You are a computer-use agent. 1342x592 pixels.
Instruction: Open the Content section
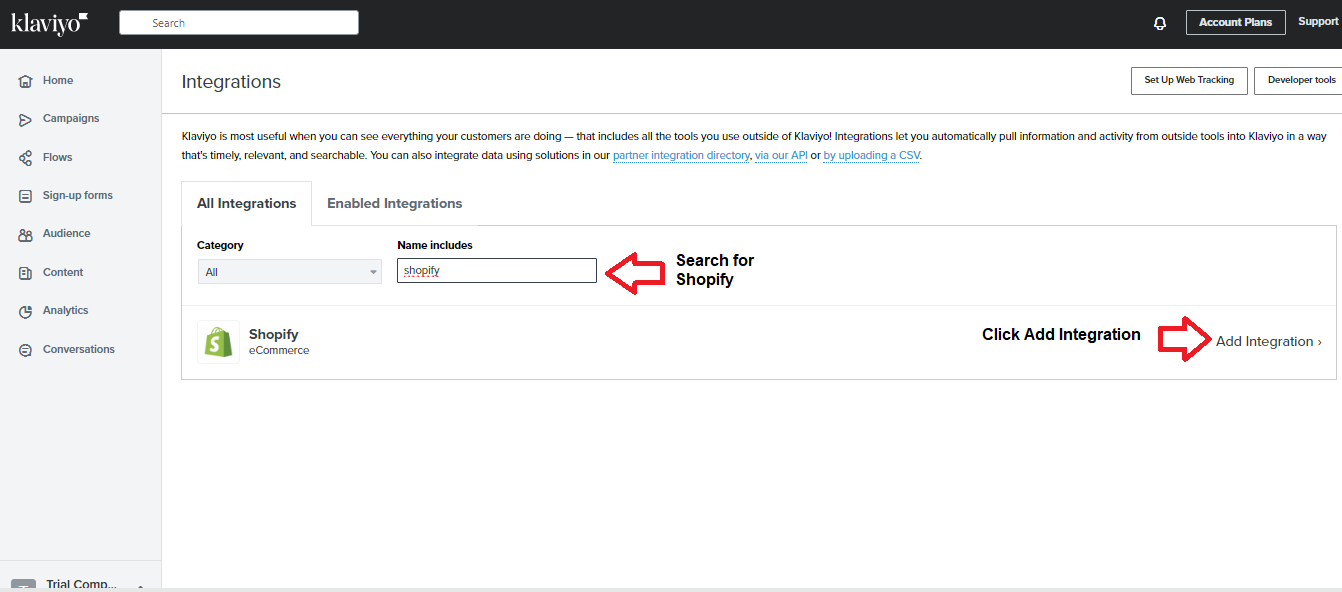63,272
